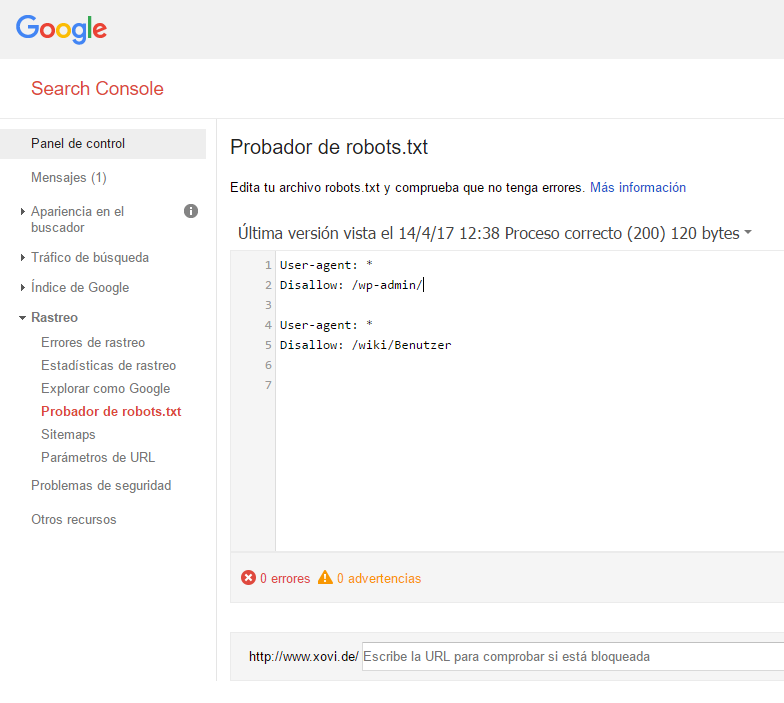Open Parámetros de URL
This screenshot has height=703, width=784.
pyautogui.click(x=98, y=458)
